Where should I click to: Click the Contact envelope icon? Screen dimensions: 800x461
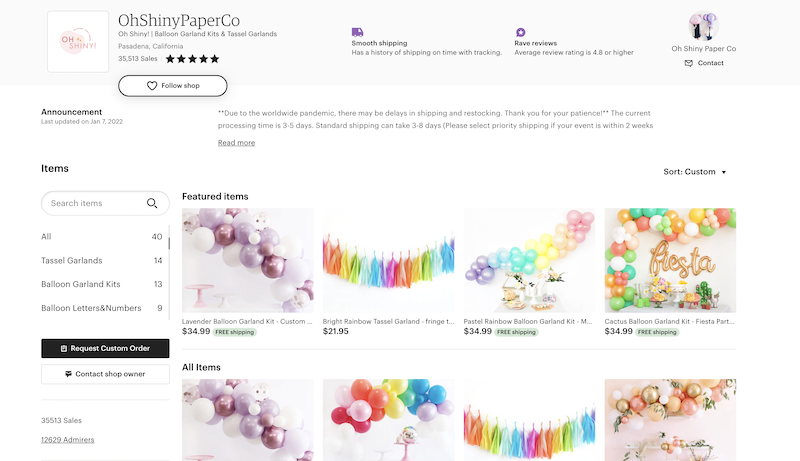[689, 63]
